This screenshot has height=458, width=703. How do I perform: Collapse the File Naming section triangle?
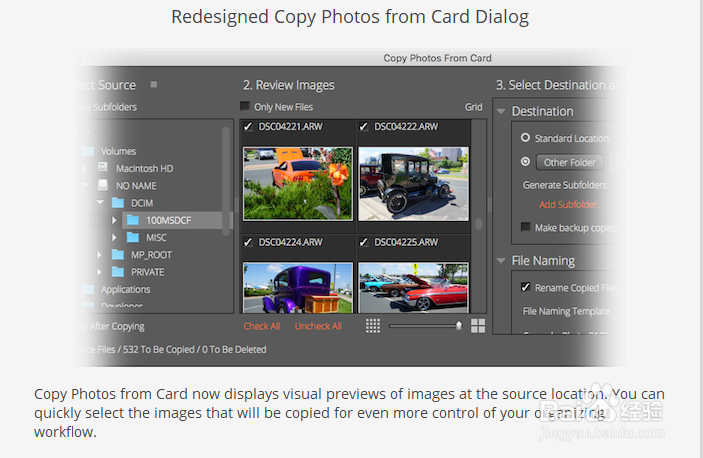pyautogui.click(x=501, y=260)
